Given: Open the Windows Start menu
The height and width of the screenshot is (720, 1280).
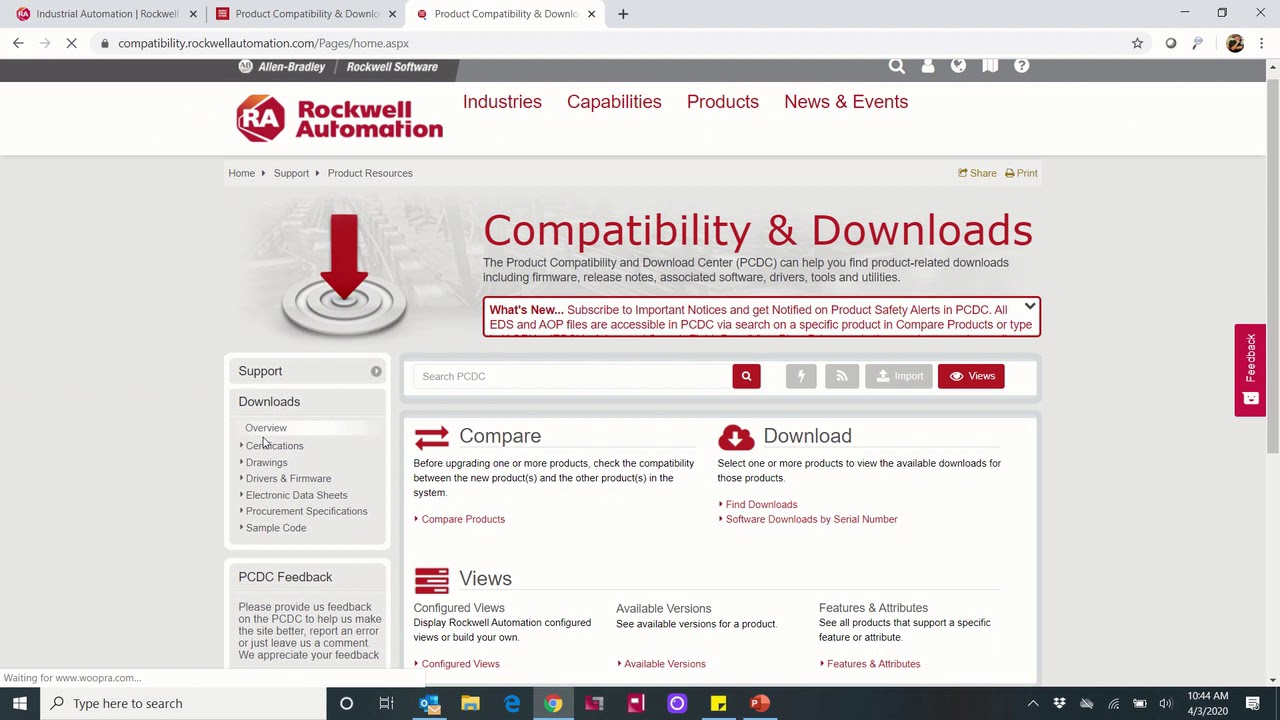Looking at the screenshot, I should (20, 703).
